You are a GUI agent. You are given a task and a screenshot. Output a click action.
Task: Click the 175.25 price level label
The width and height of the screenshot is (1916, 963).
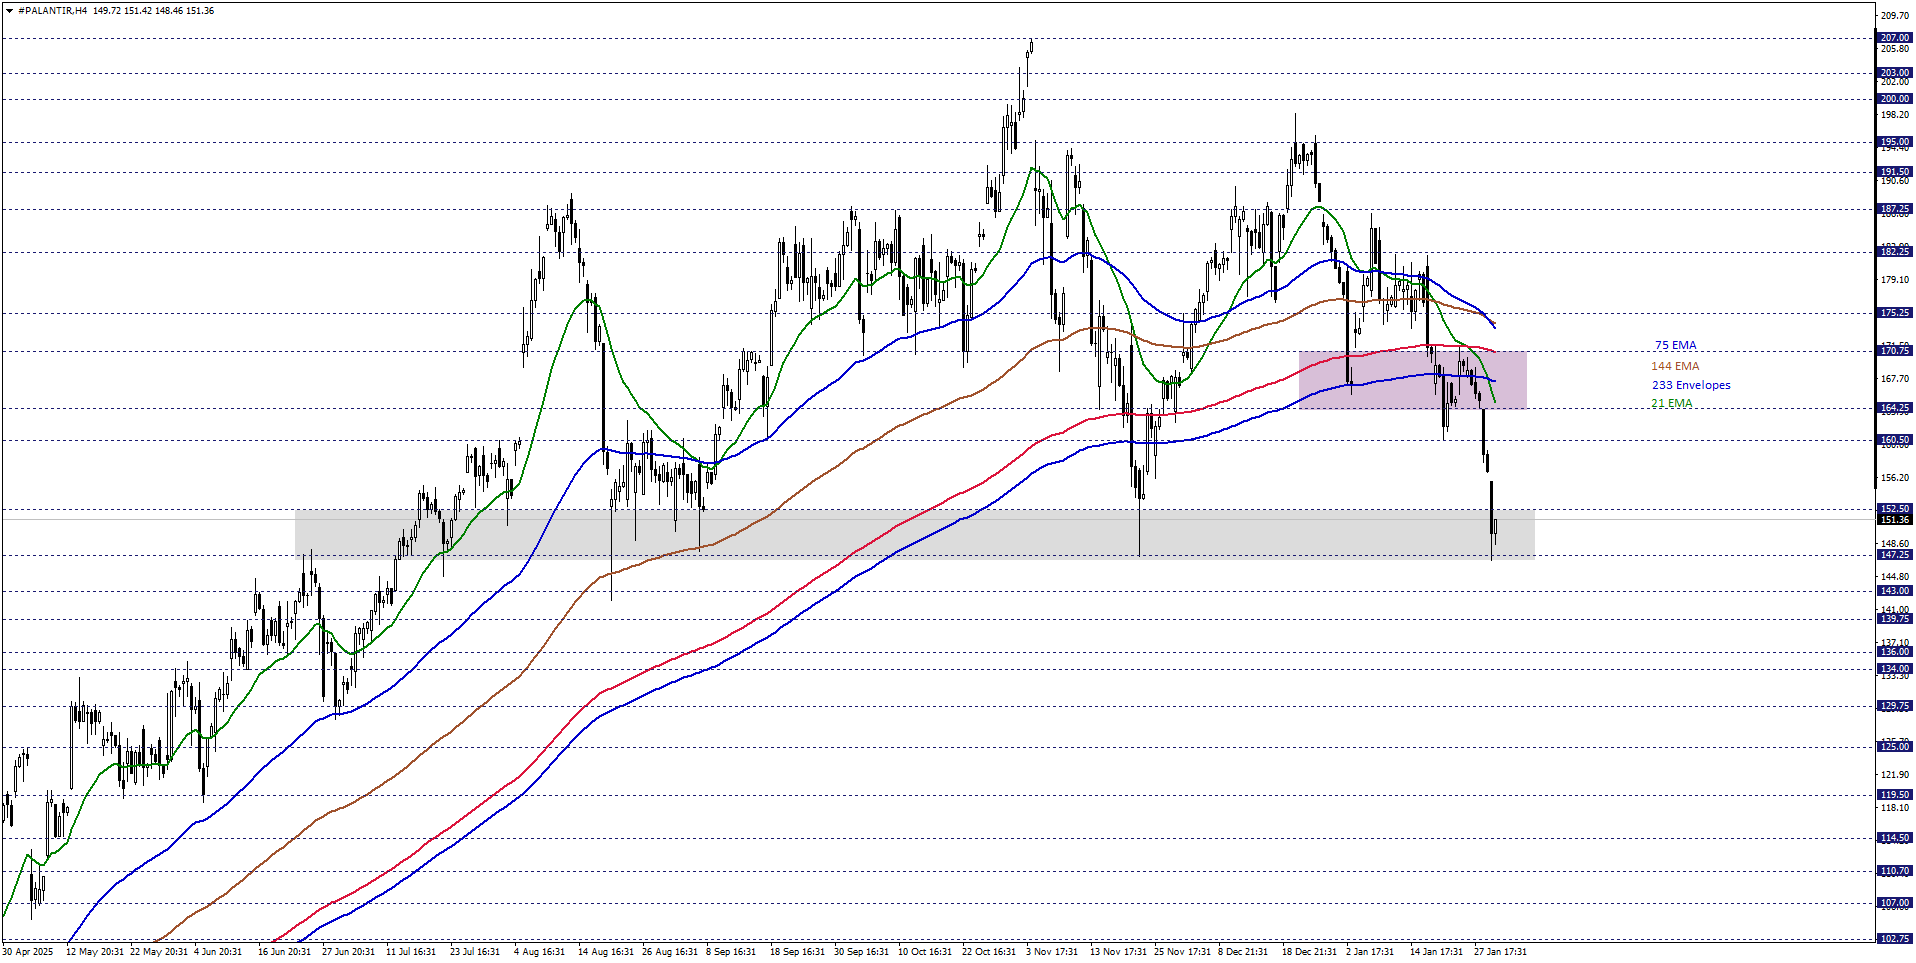coord(1894,313)
